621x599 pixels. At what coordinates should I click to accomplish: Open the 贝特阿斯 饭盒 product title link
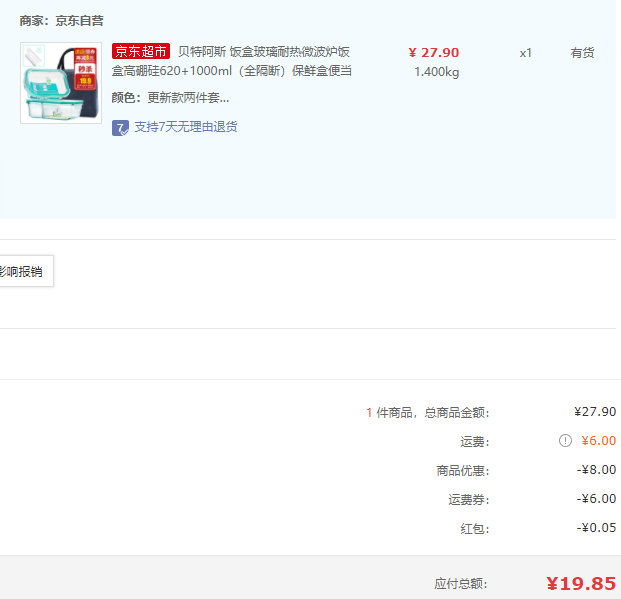click(x=232, y=61)
